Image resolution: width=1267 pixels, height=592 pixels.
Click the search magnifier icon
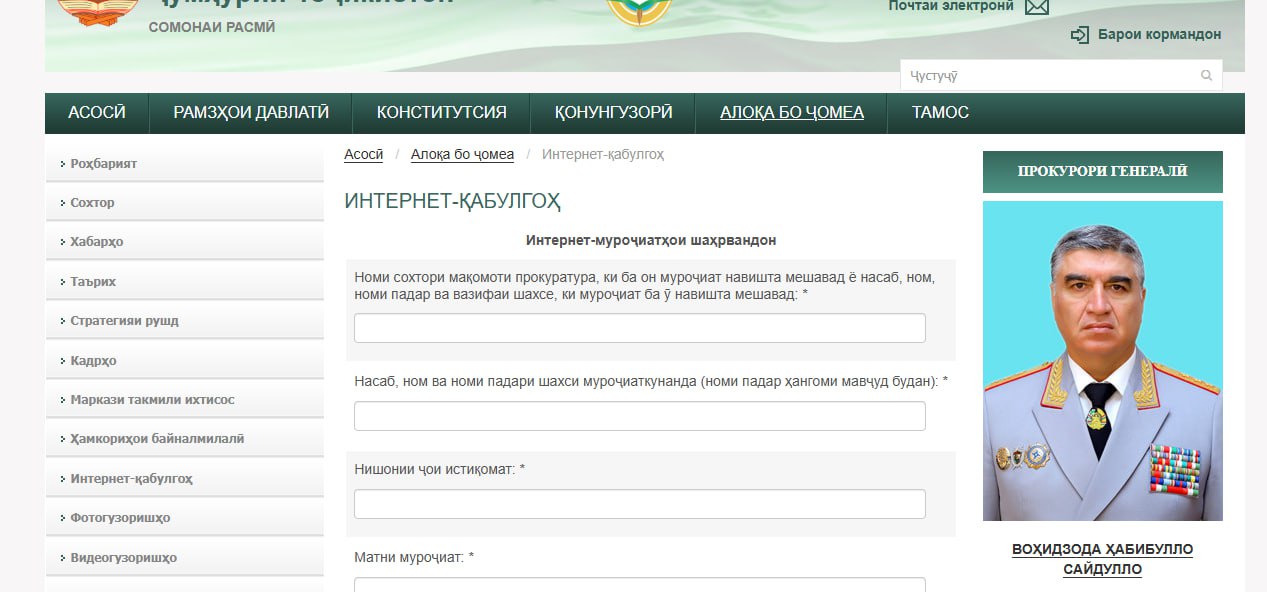[x=1206, y=76]
